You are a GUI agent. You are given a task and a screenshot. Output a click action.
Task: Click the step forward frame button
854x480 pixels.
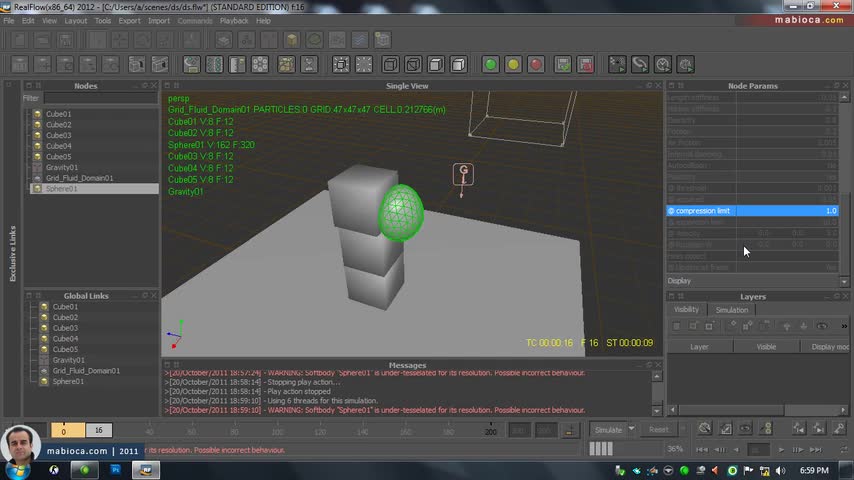(x=798, y=450)
